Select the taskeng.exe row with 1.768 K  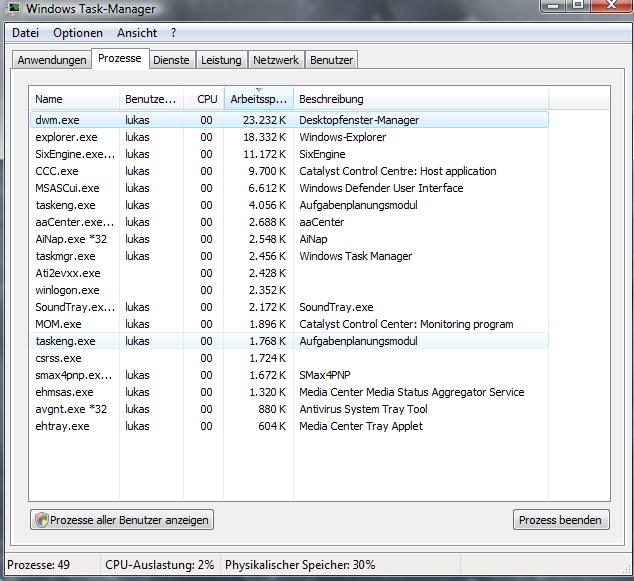coord(289,341)
